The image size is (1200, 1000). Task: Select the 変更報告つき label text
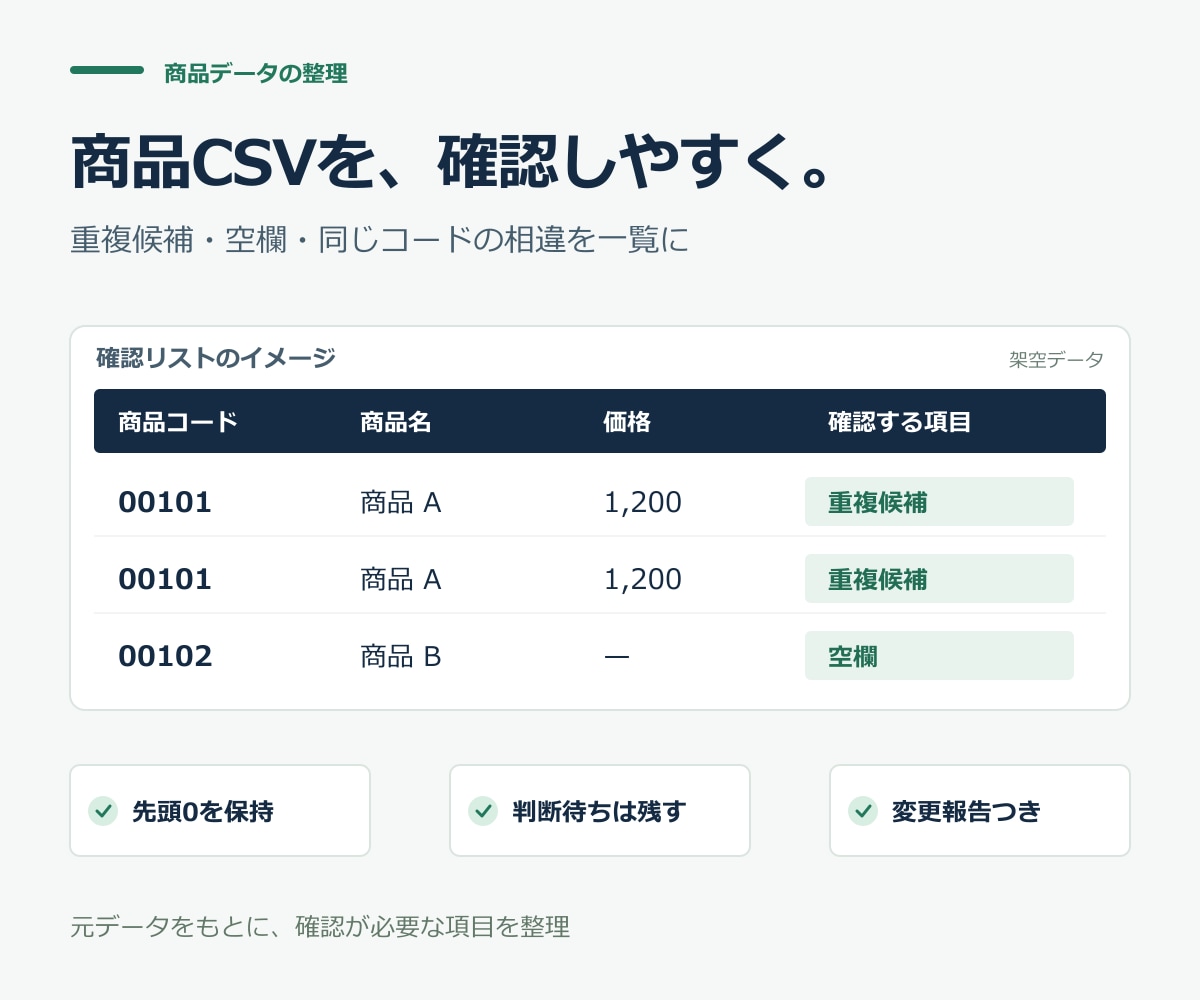(x=966, y=811)
